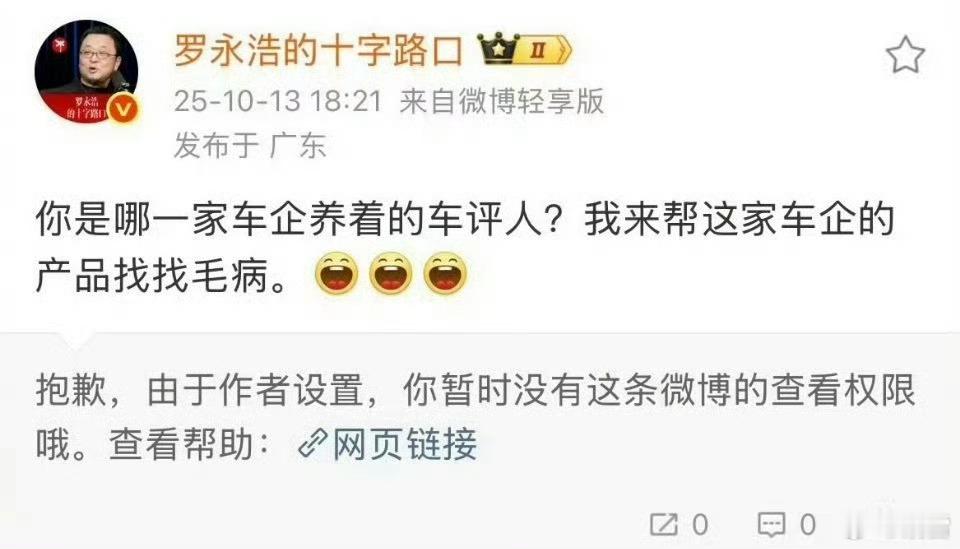Click the gold level II badge

[542, 49]
